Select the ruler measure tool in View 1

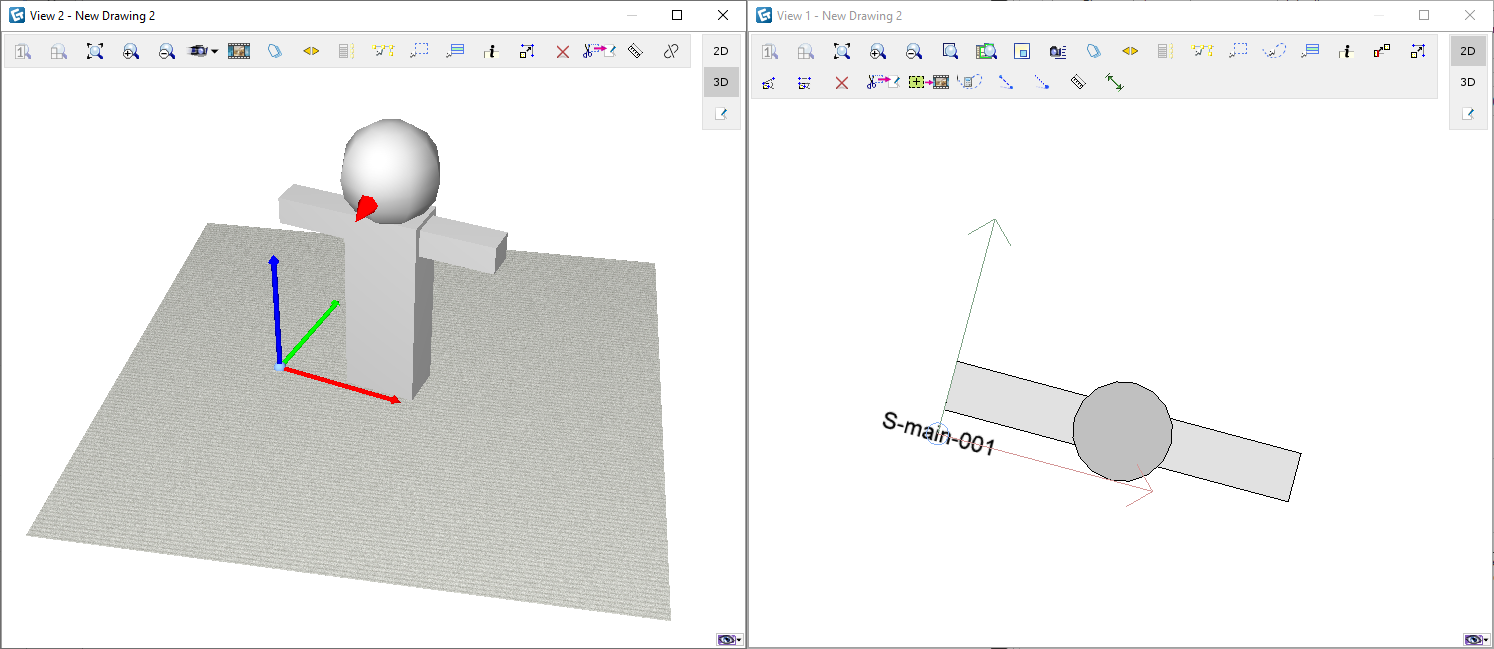click(1078, 83)
